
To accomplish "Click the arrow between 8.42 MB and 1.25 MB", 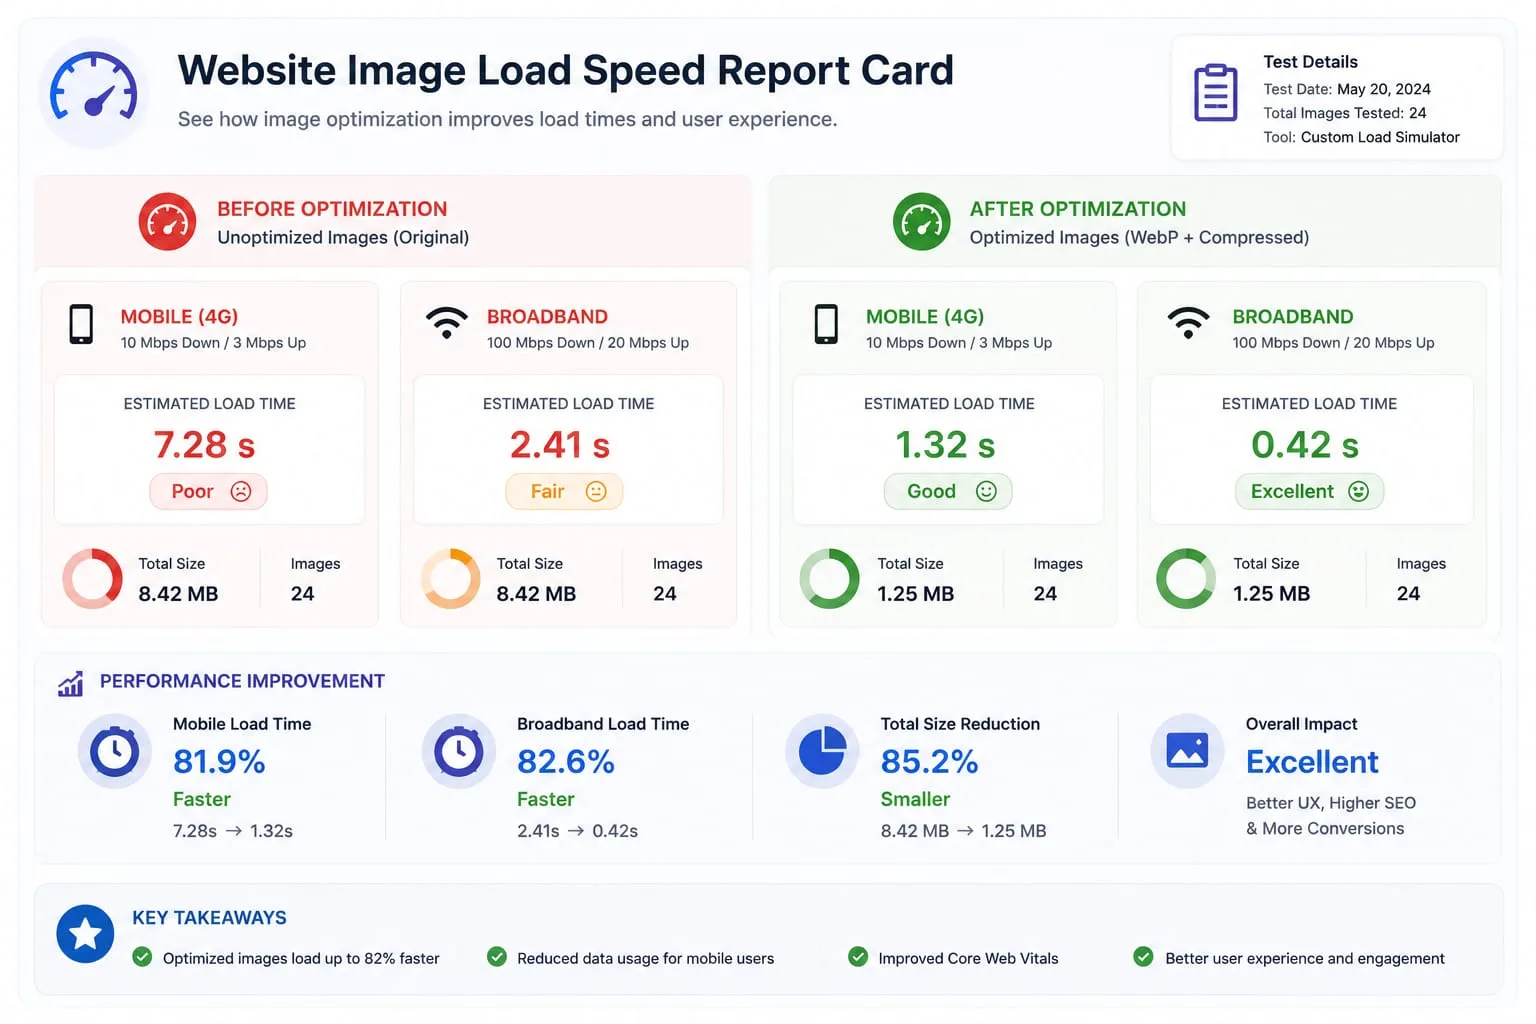I will pyautogui.click(x=965, y=831).
